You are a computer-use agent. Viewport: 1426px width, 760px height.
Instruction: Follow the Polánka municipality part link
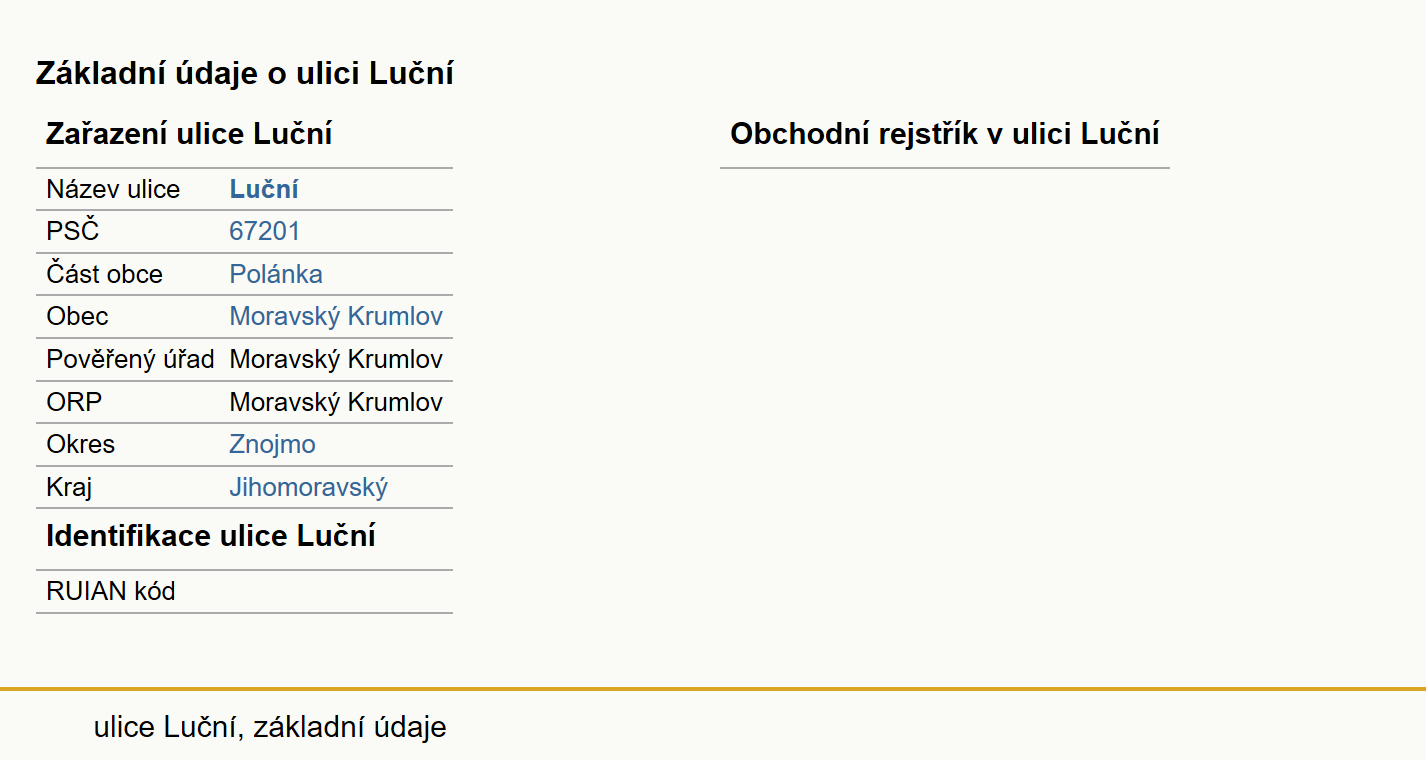pos(276,274)
